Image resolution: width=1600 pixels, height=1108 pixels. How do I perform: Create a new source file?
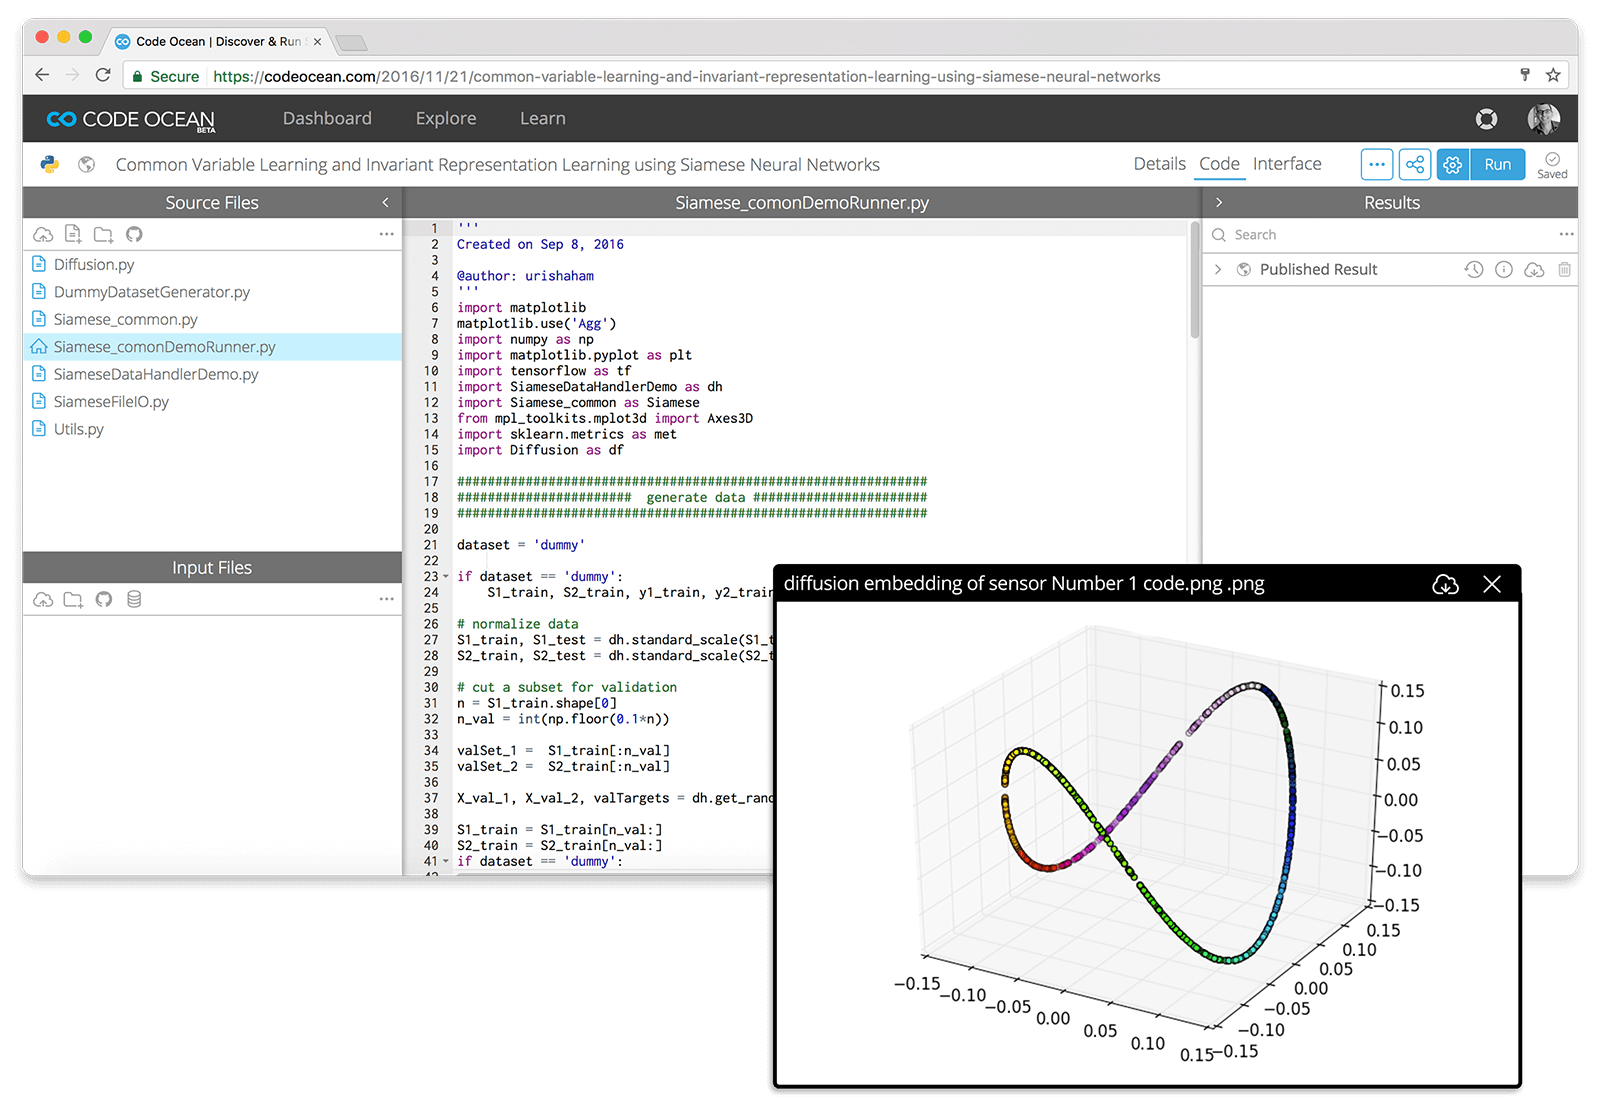pos(72,234)
